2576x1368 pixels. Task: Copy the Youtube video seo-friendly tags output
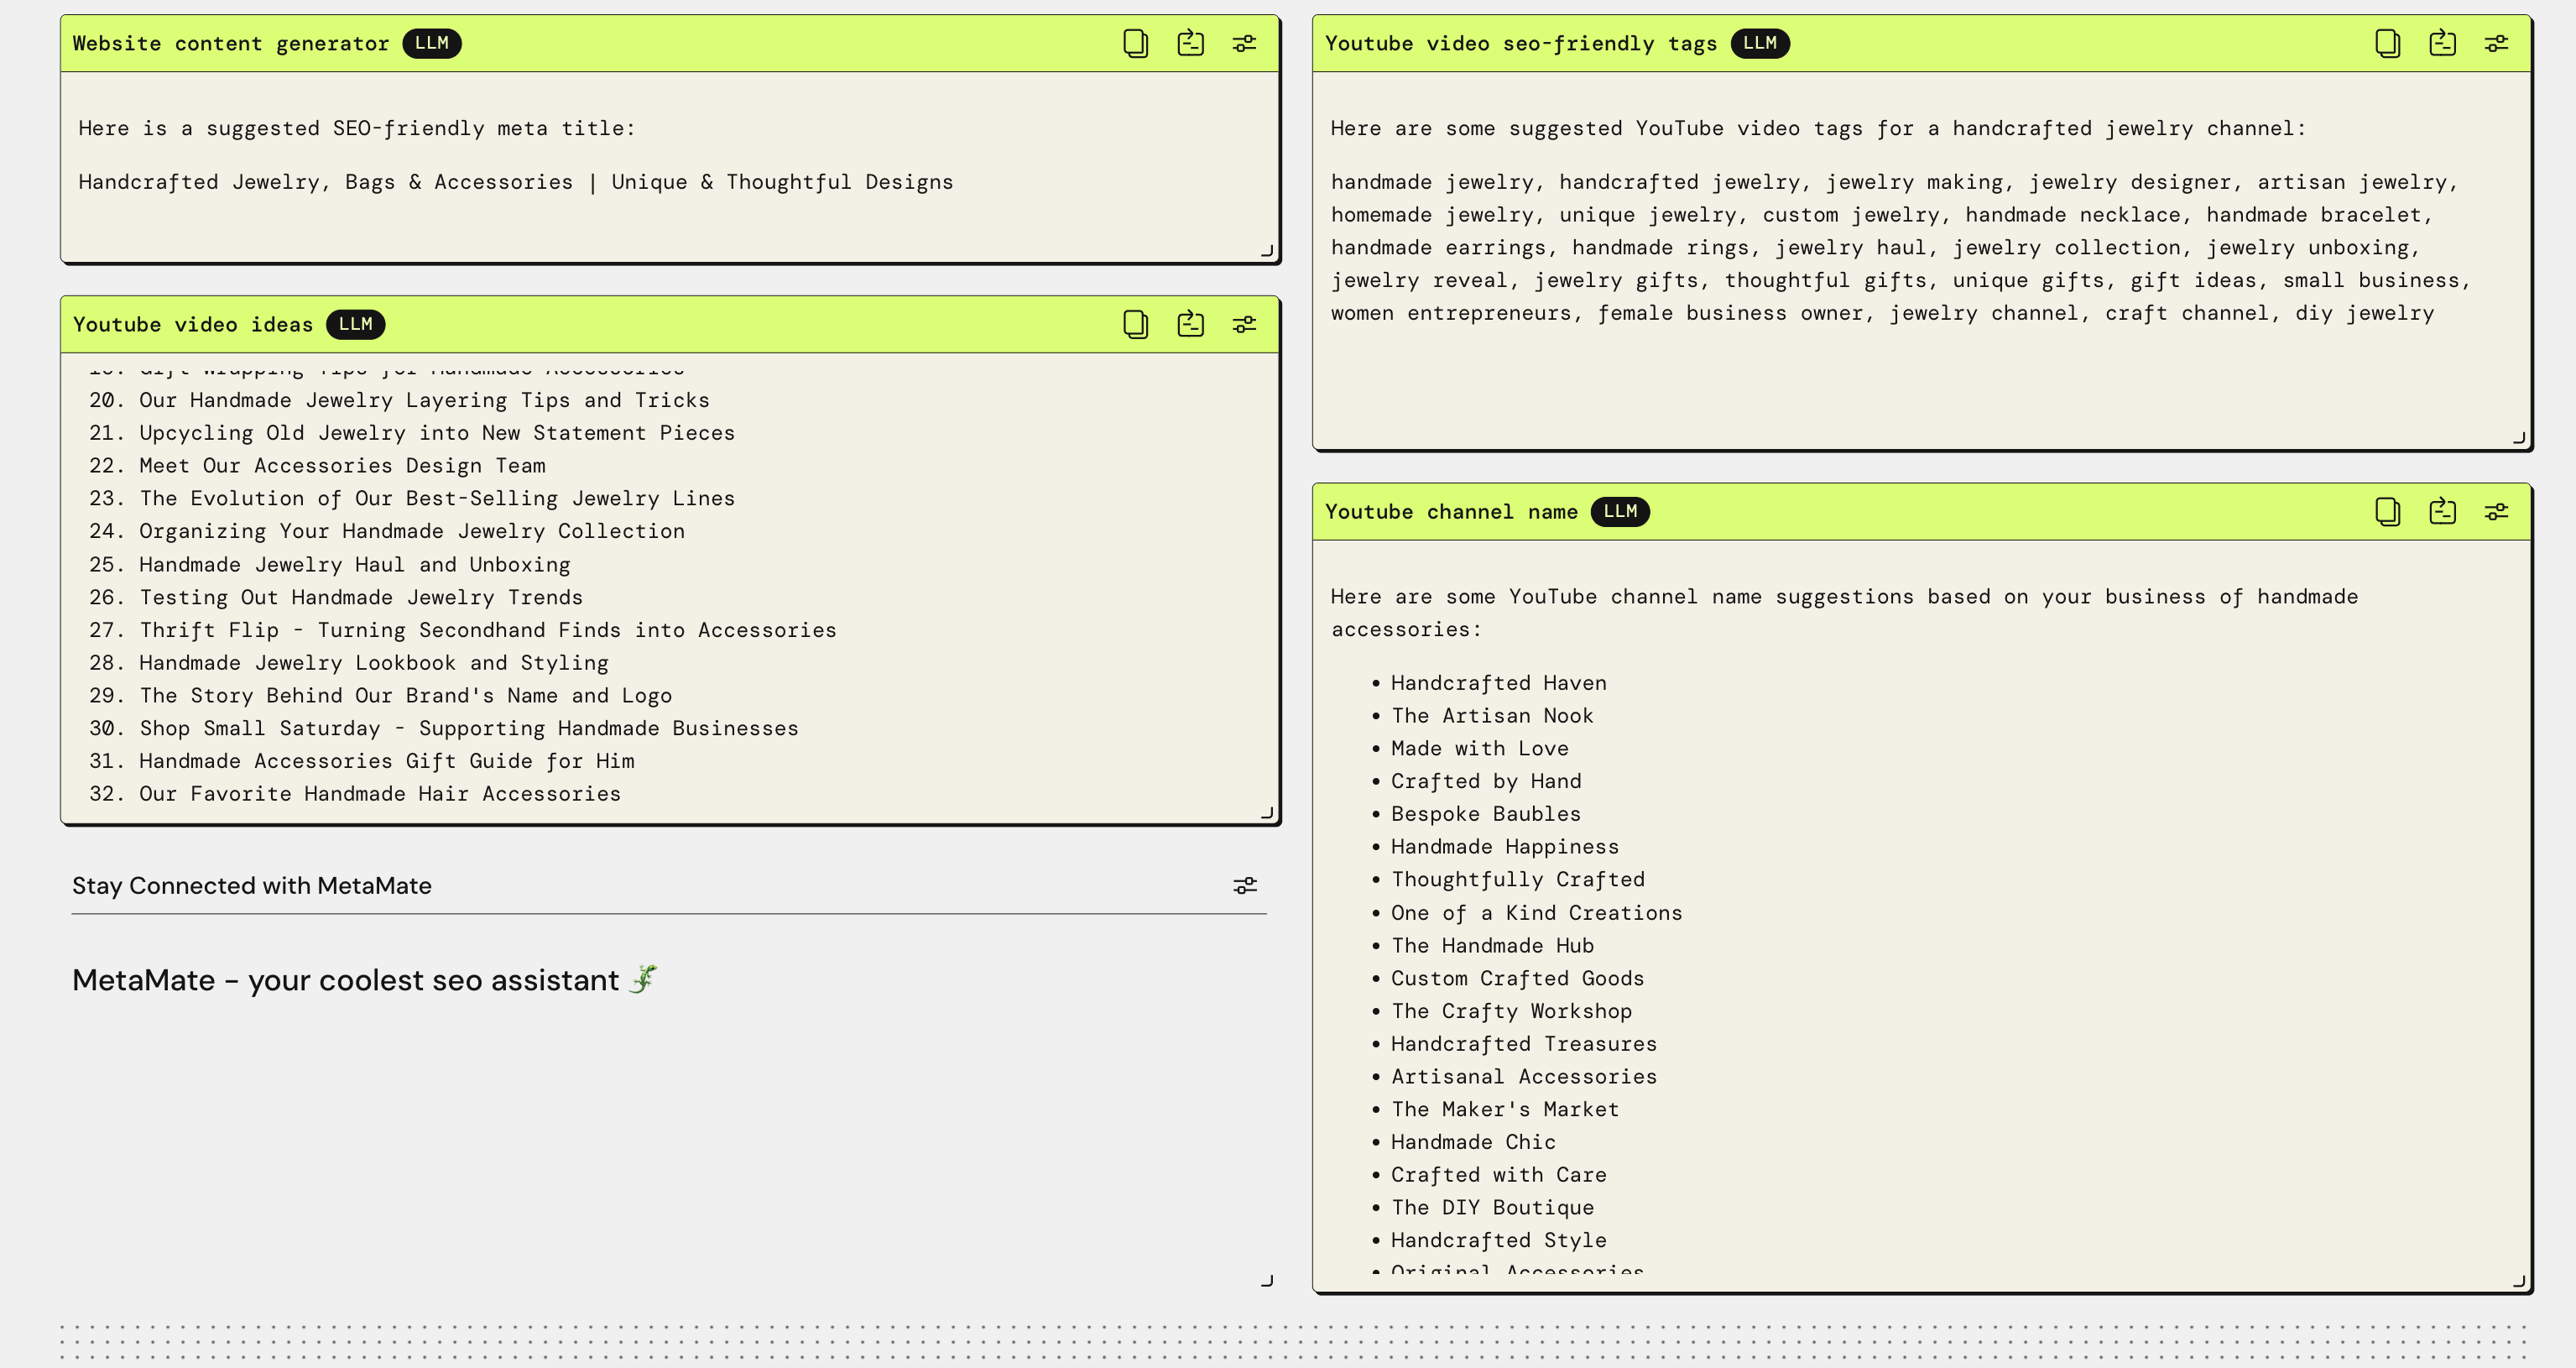(x=2387, y=43)
